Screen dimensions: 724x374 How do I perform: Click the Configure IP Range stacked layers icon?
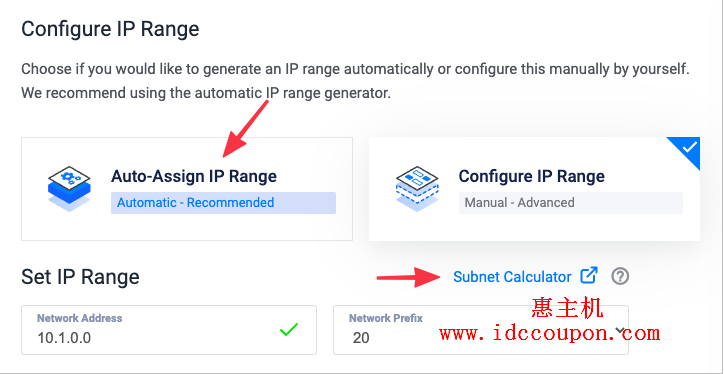417,189
